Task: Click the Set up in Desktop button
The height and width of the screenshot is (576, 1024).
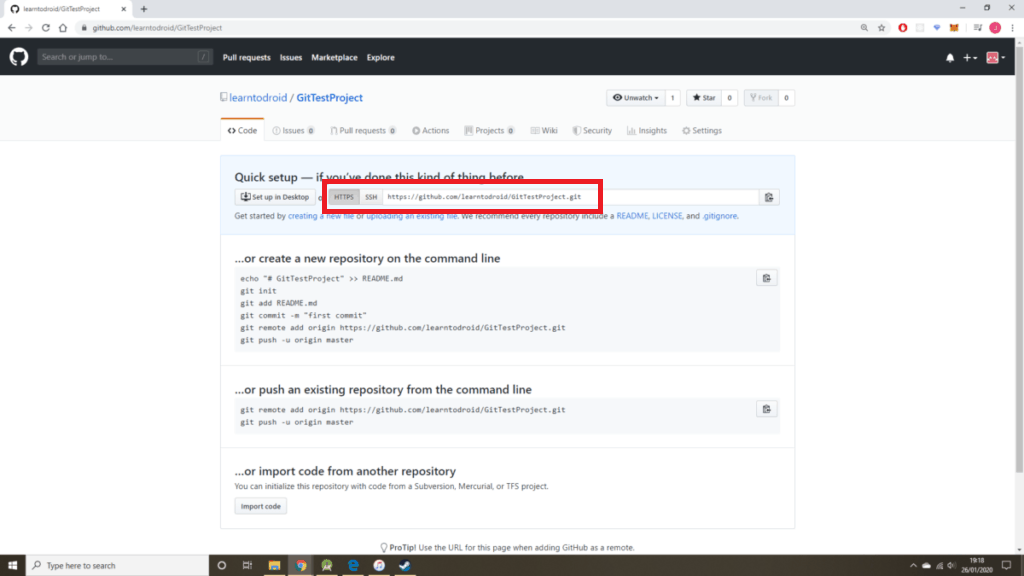Action: (x=275, y=197)
